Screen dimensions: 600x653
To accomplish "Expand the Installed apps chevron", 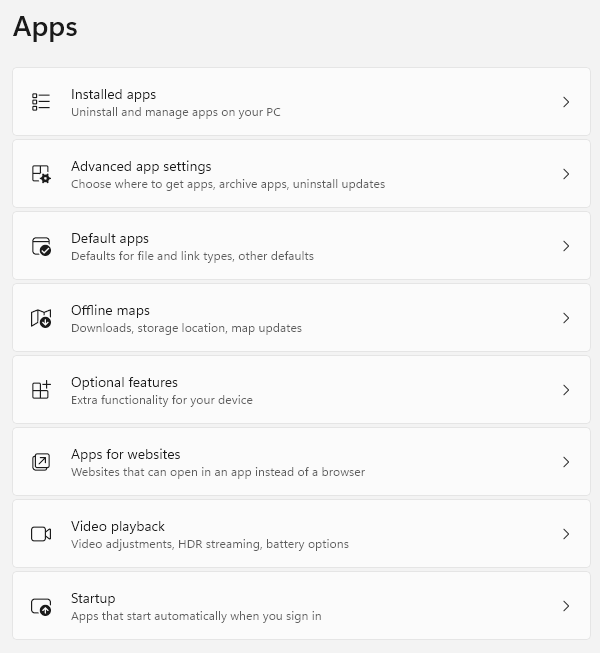I will coord(566,102).
